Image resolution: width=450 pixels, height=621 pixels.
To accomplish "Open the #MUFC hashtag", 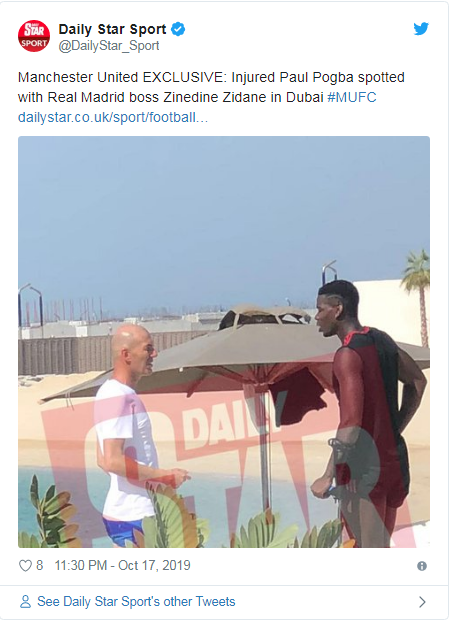I will click(x=352, y=97).
